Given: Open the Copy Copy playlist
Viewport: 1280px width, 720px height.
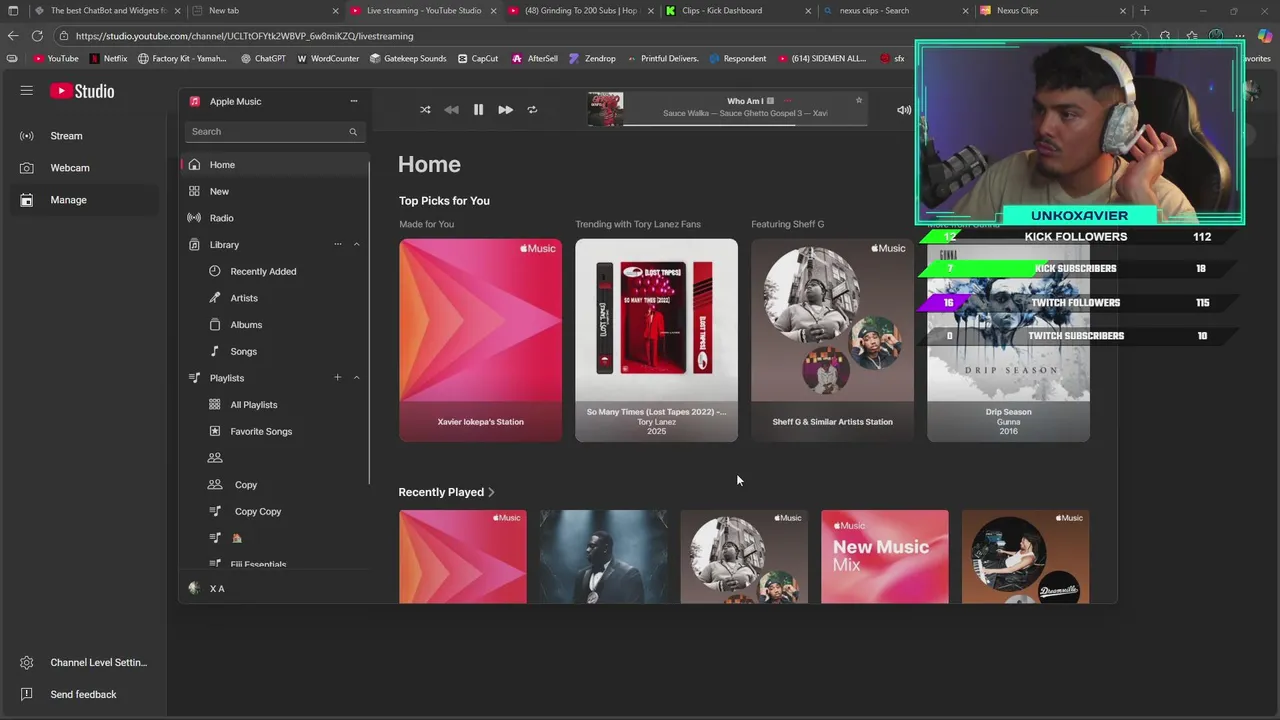Looking at the screenshot, I should (258, 512).
